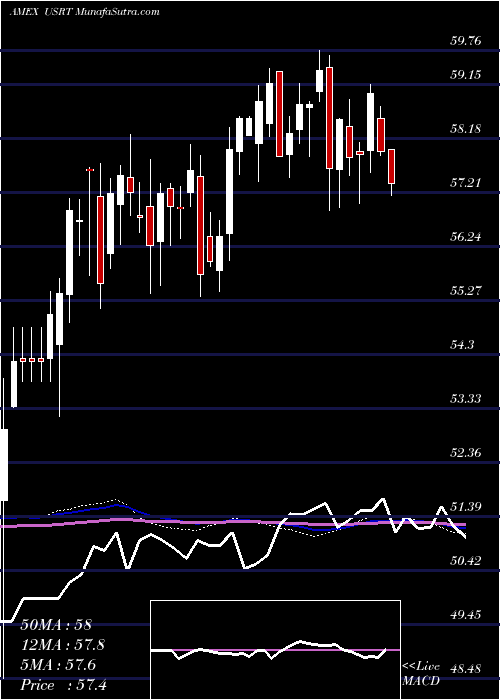Select the 57.21 price axis label

pyautogui.click(x=466, y=182)
